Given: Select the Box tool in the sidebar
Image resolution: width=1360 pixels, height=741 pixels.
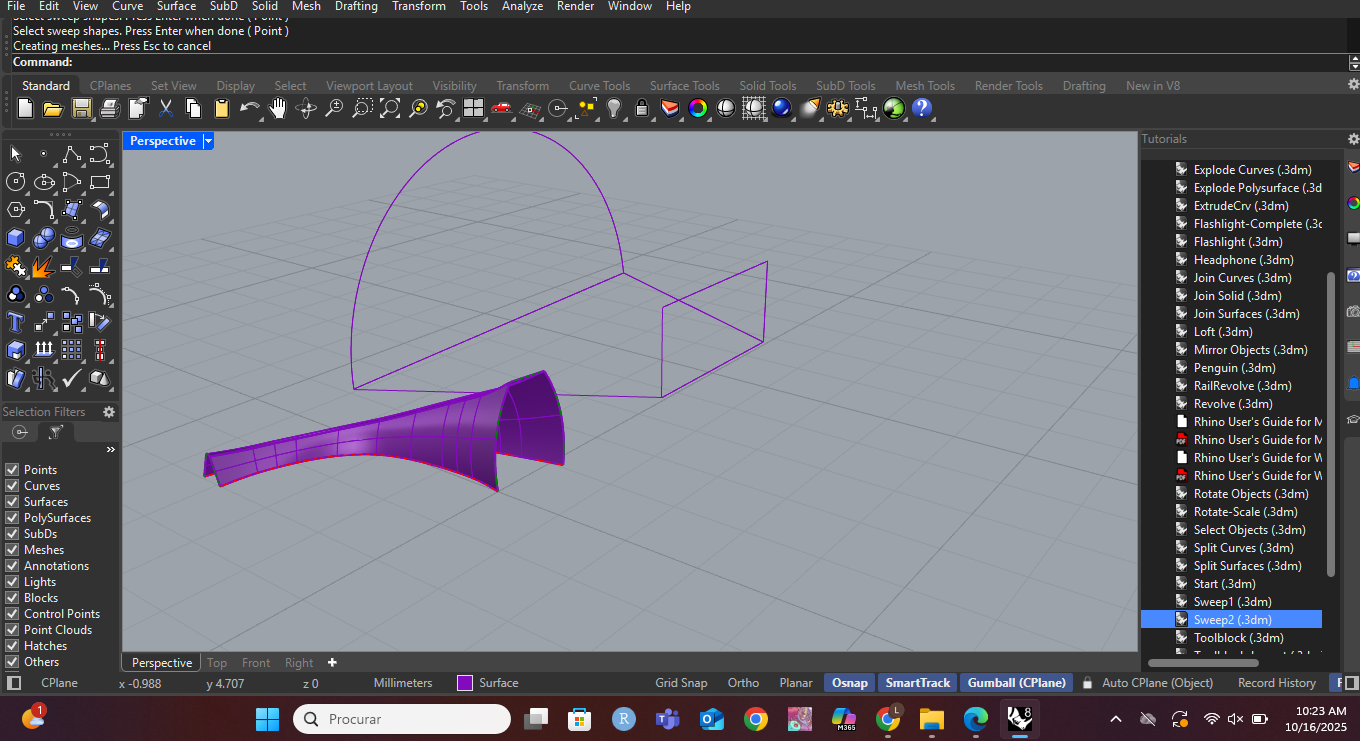Looking at the screenshot, I should pos(16,237).
